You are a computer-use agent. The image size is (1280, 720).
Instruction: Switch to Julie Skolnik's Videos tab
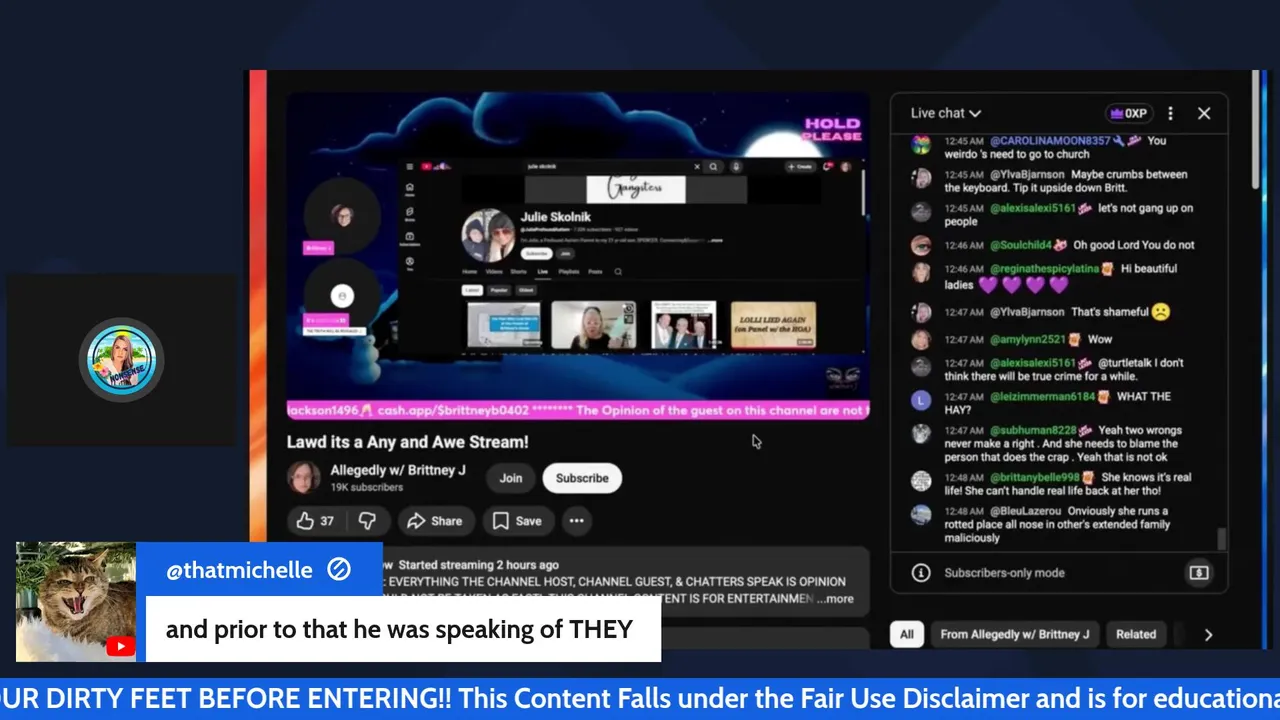[x=494, y=272]
